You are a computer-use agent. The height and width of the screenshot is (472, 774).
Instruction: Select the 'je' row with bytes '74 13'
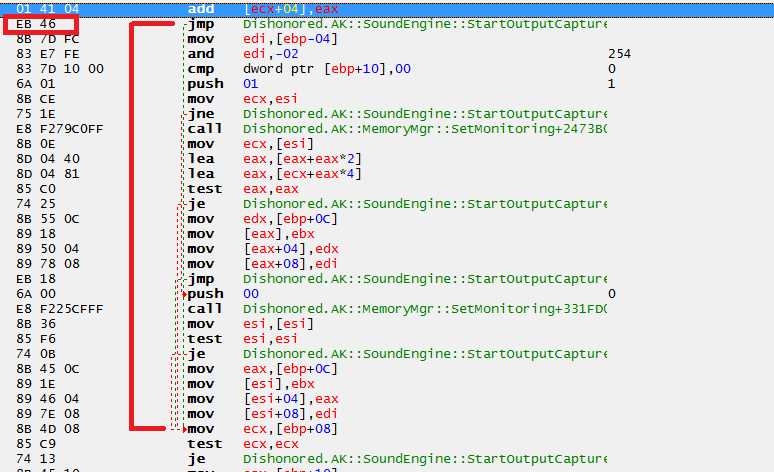397,459
